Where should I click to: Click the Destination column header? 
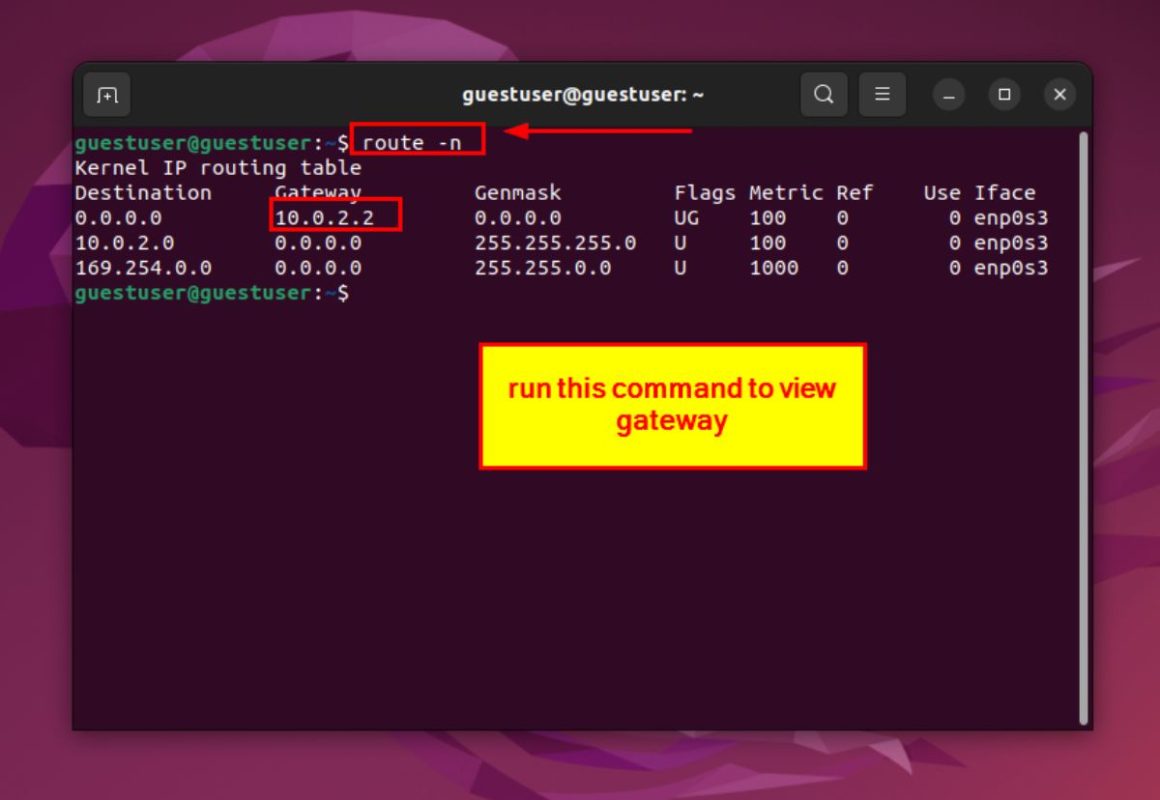143,192
